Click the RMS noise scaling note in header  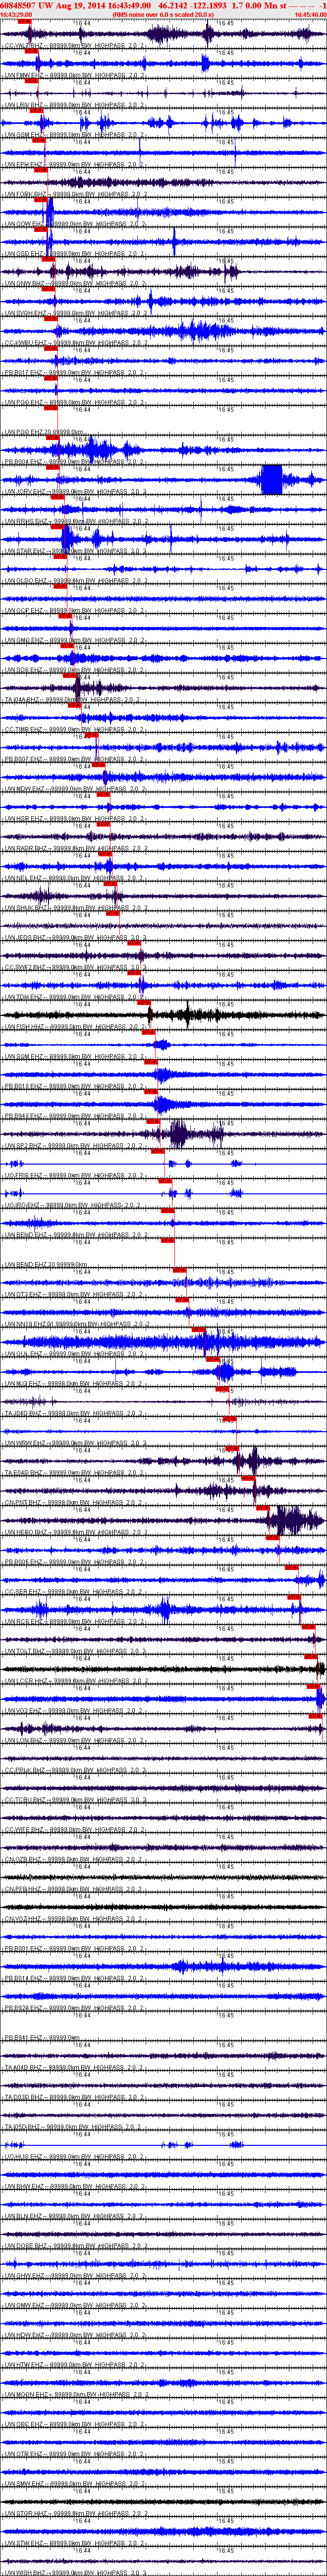(x=163, y=15)
